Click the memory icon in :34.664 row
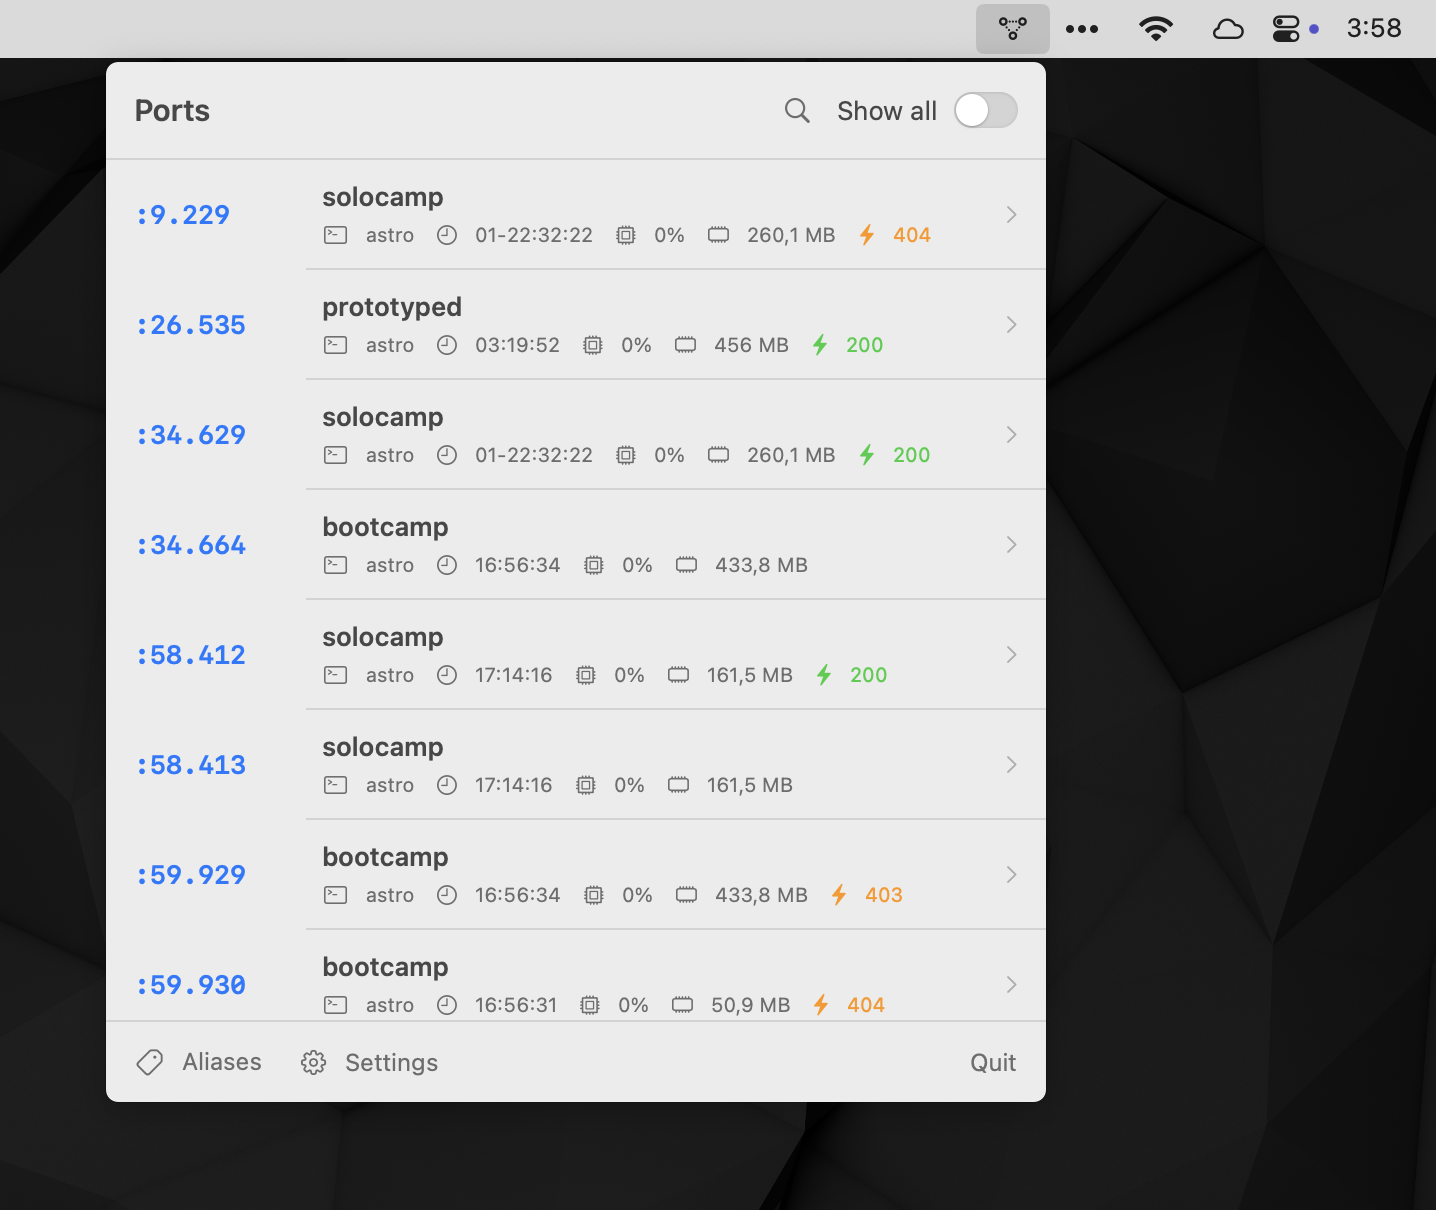The image size is (1436, 1210). coord(686,565)
